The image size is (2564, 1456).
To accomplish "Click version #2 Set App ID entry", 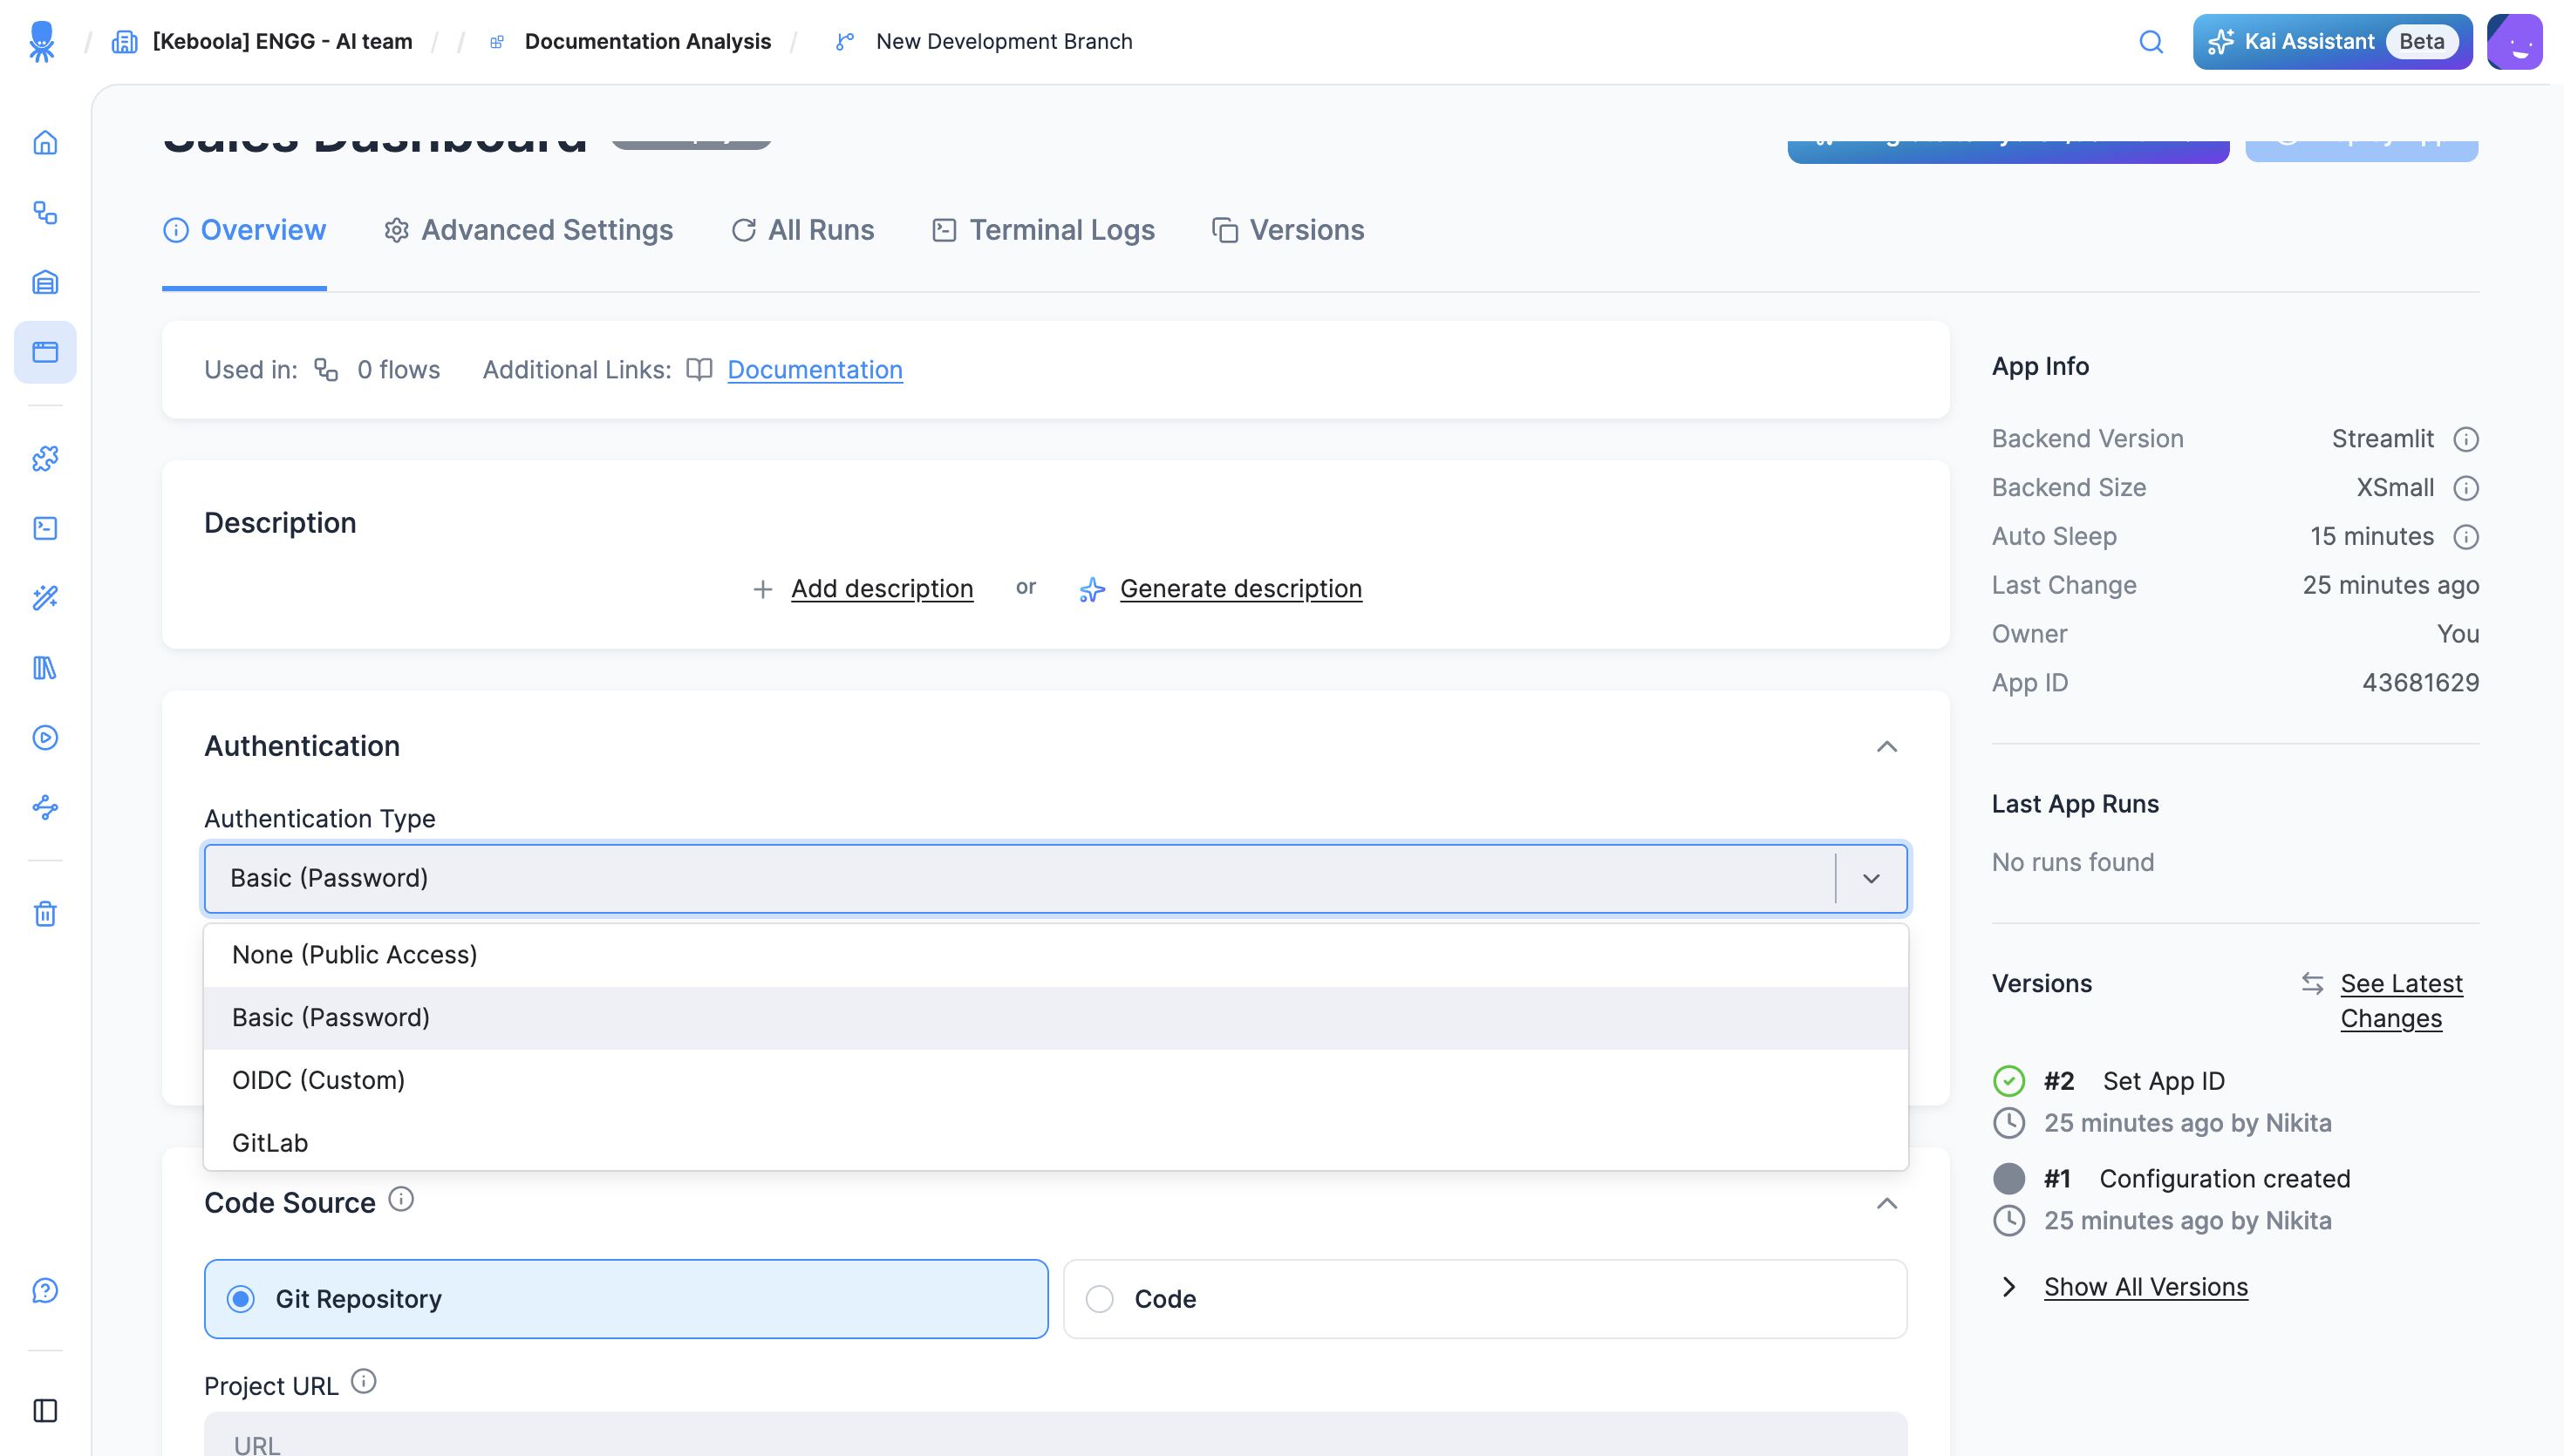I will (x=2134, y=1082).
